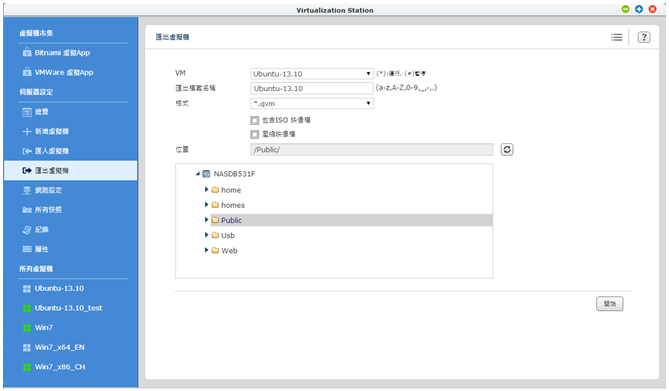This screenshot has width=669, height=391.
Task: Minimize the Virtualization Station window
Action: (x=625, y=9)
